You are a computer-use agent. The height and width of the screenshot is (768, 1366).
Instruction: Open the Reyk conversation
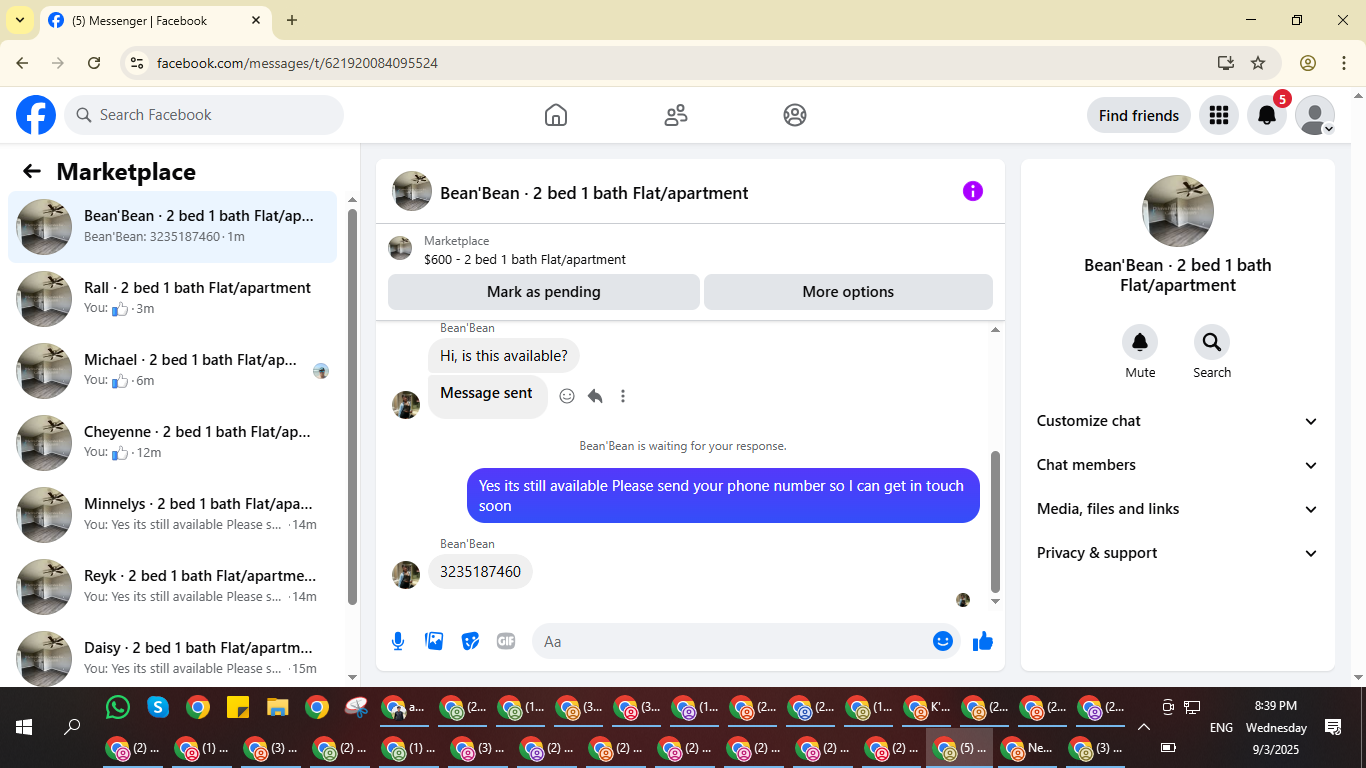click(172, 587)
